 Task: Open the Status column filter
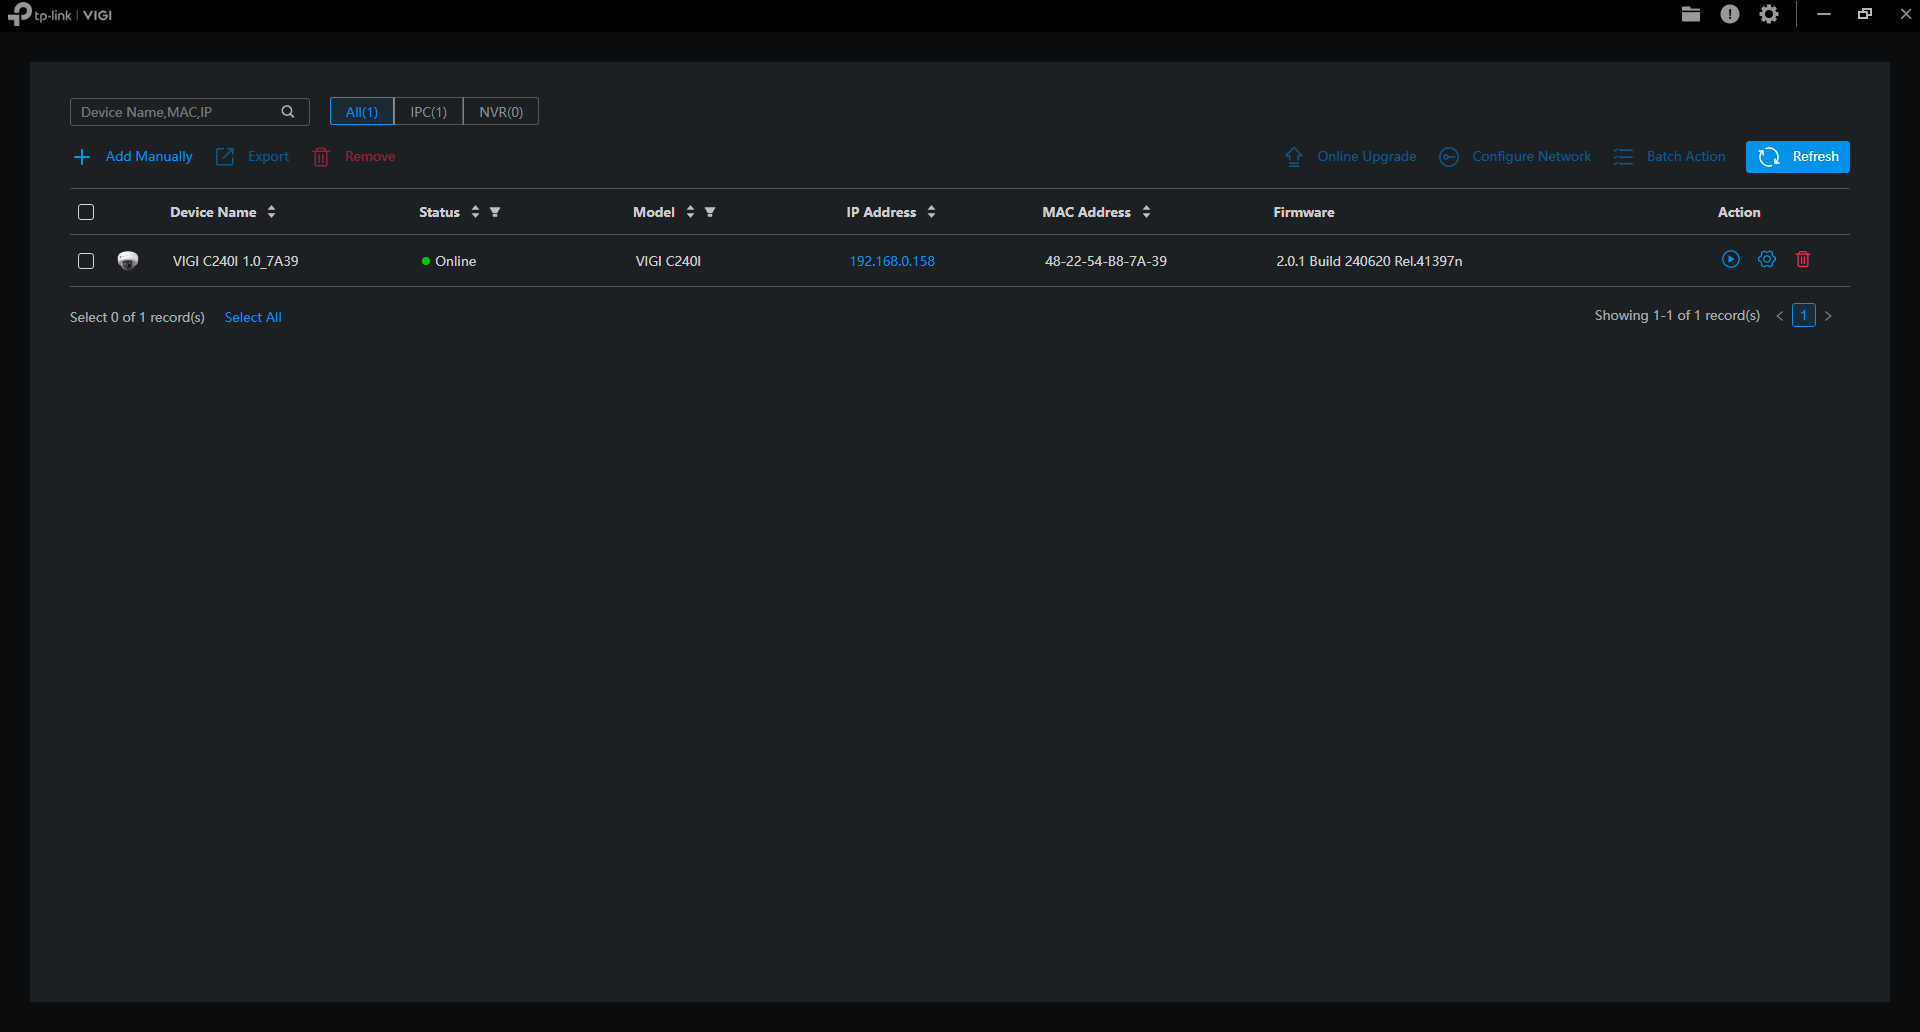495,212
